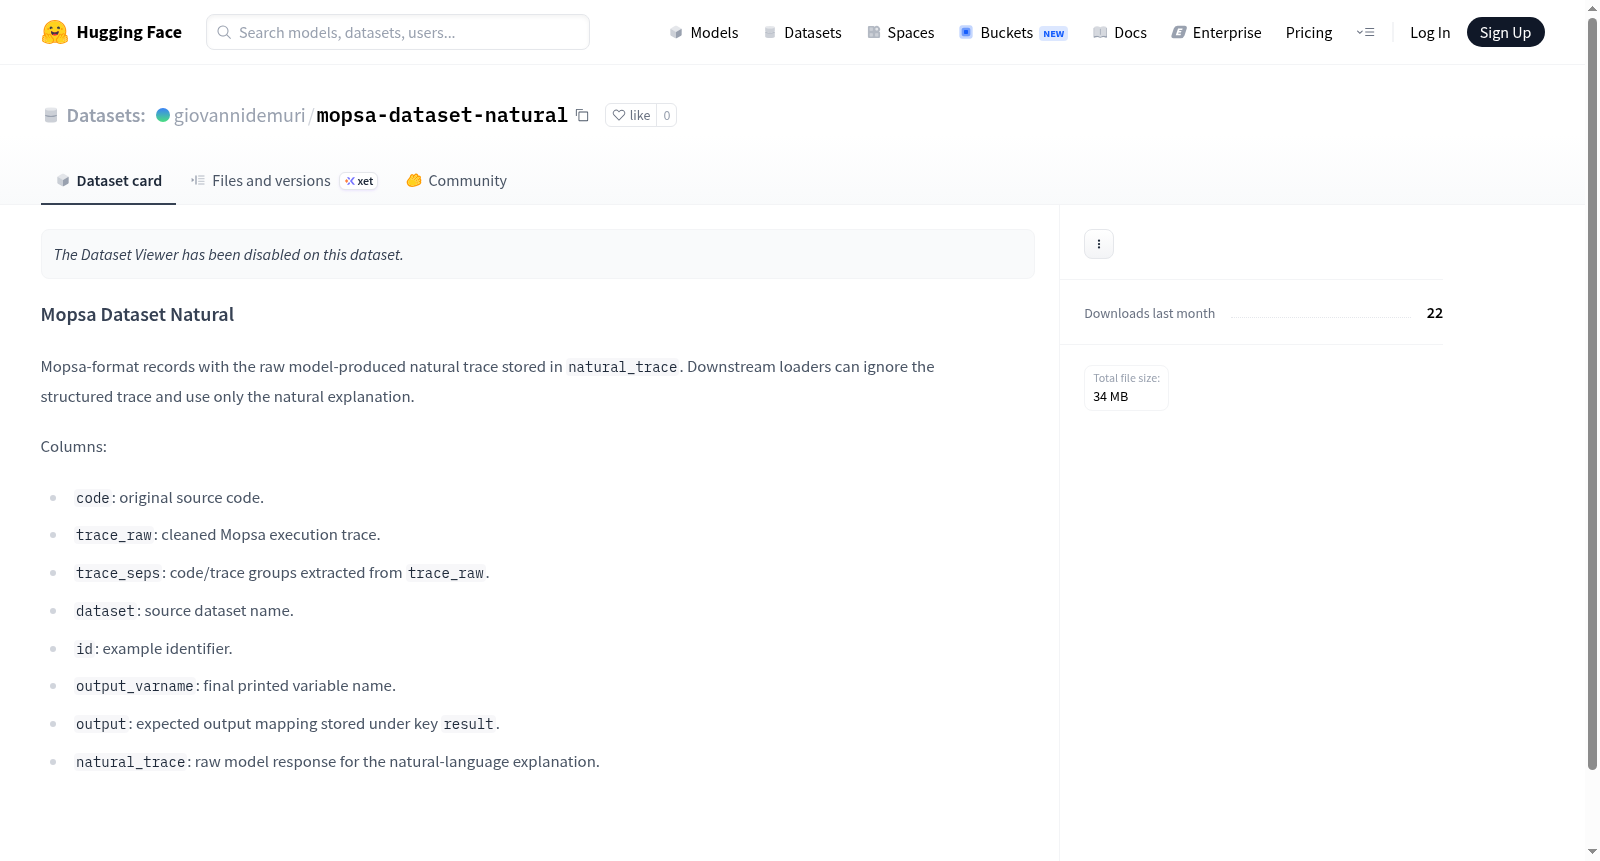Switch to Files and versions tab
Screen dimensions: 1600x861
284,181
